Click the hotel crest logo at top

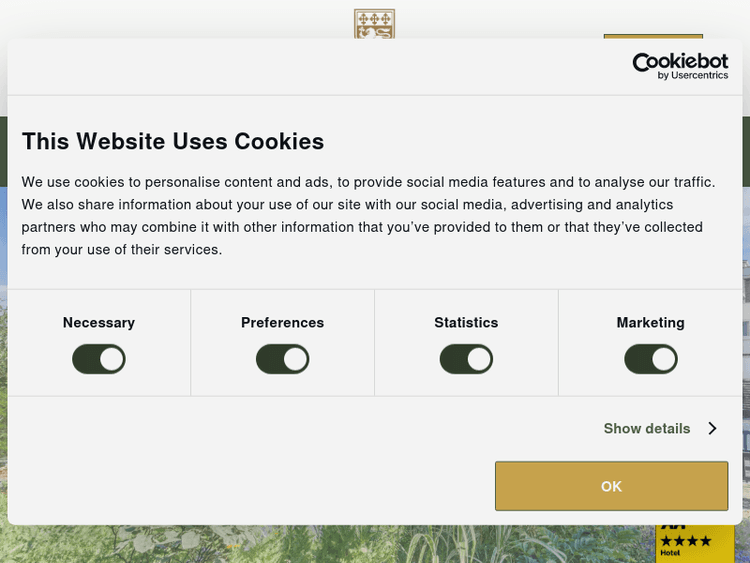pos(374,23)
